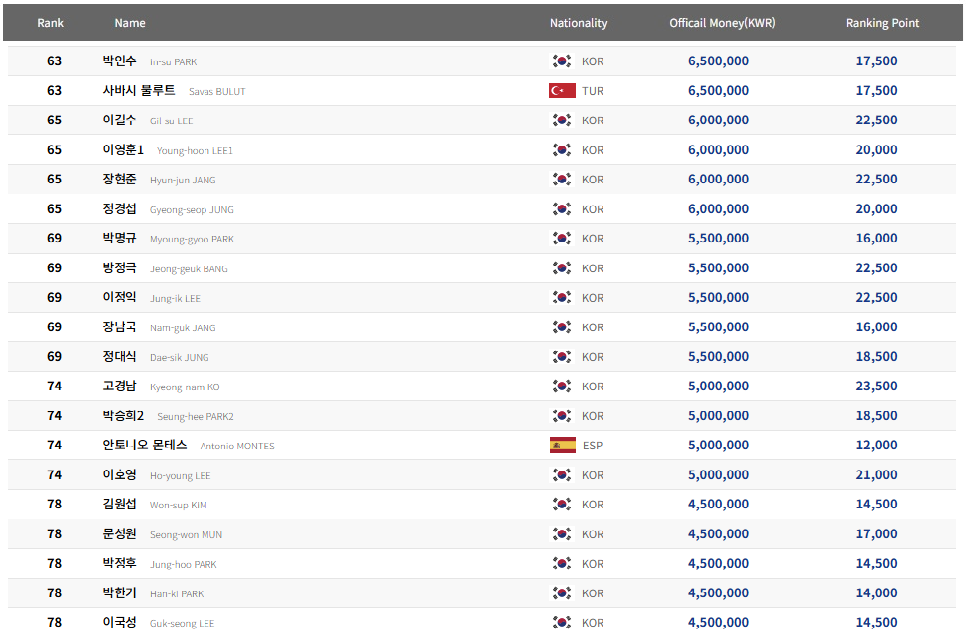The width and height of the screenshot is (971, 640).
Task: Click the 5,500,000 money of Myoung-gyoo PARK
Action: 718,238
